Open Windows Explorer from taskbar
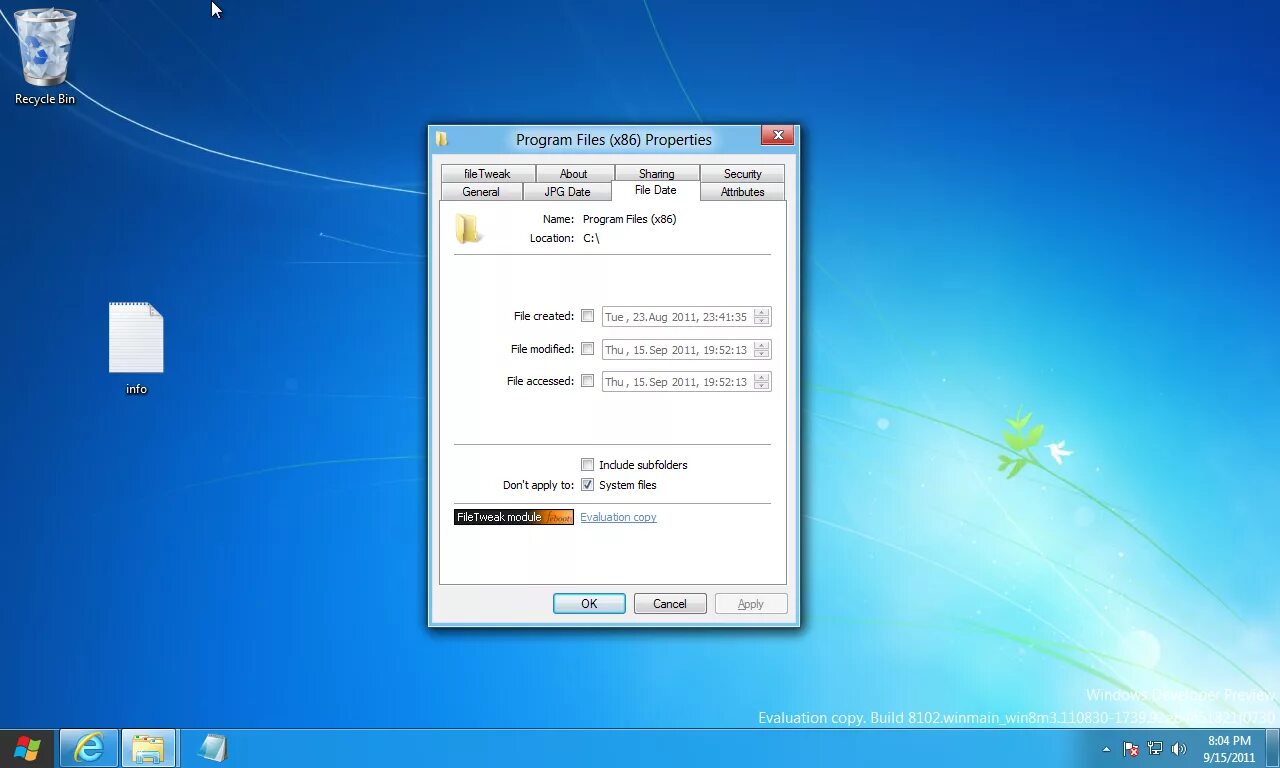The height and width of the screenshot is (768, 1280). pos(148,748)
